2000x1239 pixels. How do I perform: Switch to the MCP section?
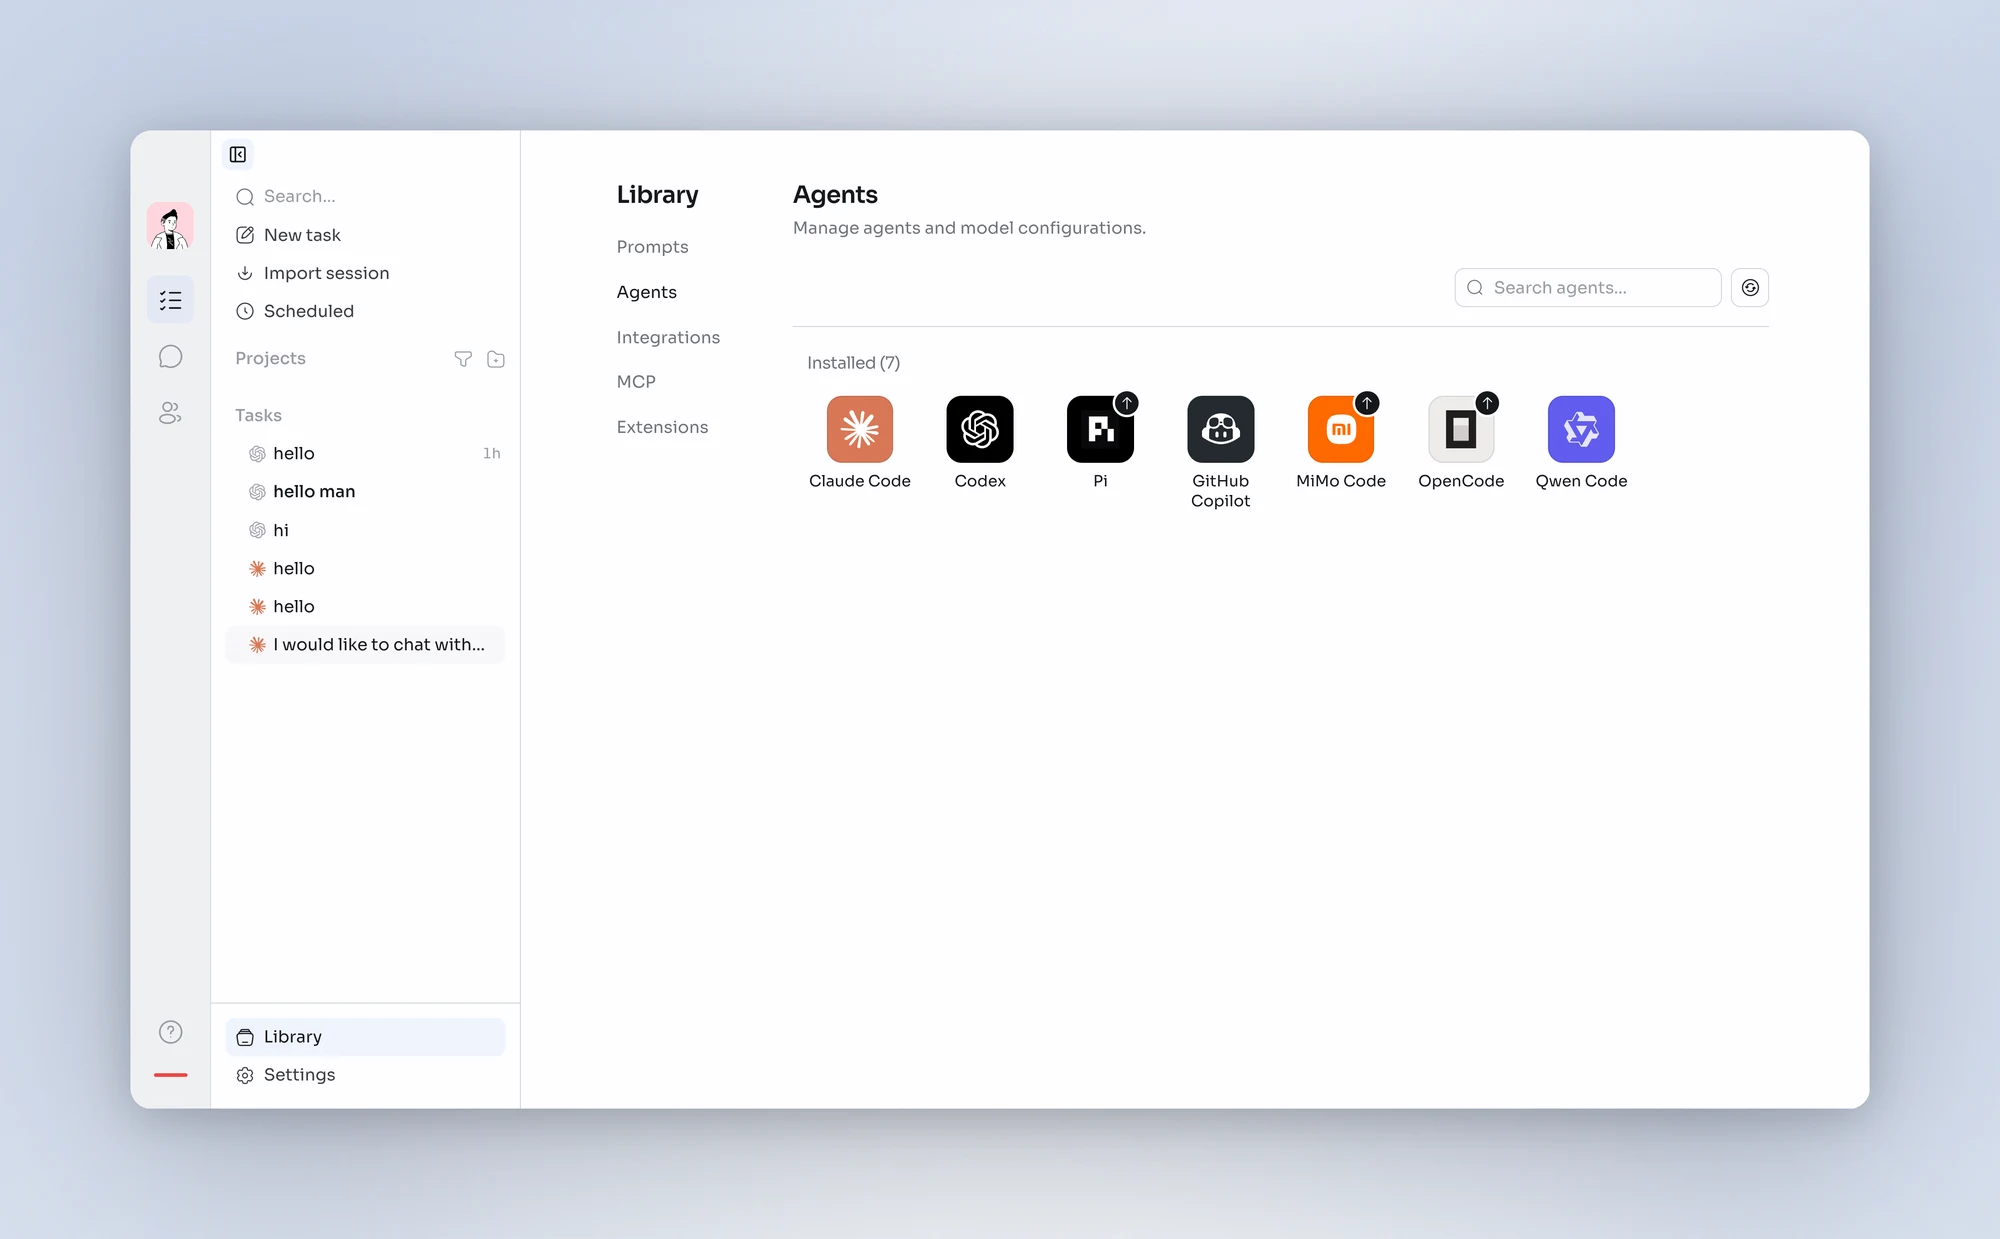pos(636,382)
